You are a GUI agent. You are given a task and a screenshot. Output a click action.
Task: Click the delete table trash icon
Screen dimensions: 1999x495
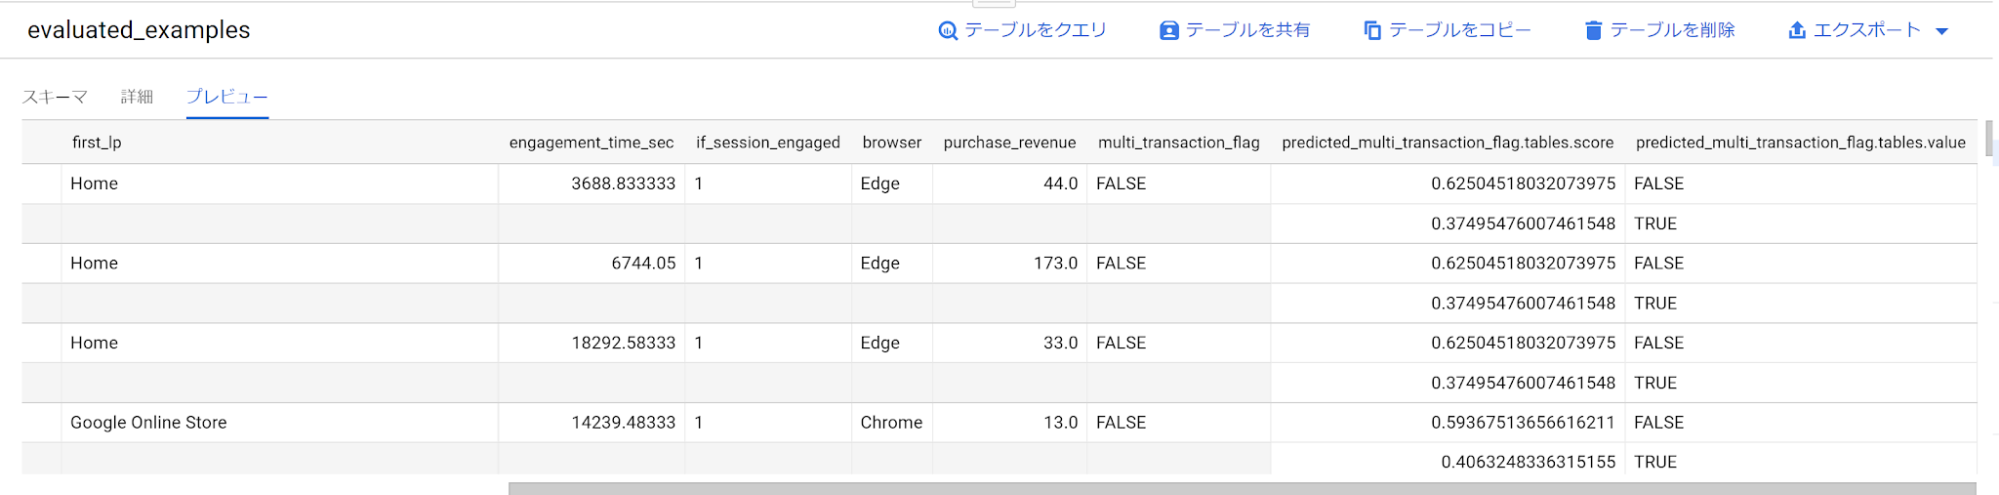tap(1593, 31)
